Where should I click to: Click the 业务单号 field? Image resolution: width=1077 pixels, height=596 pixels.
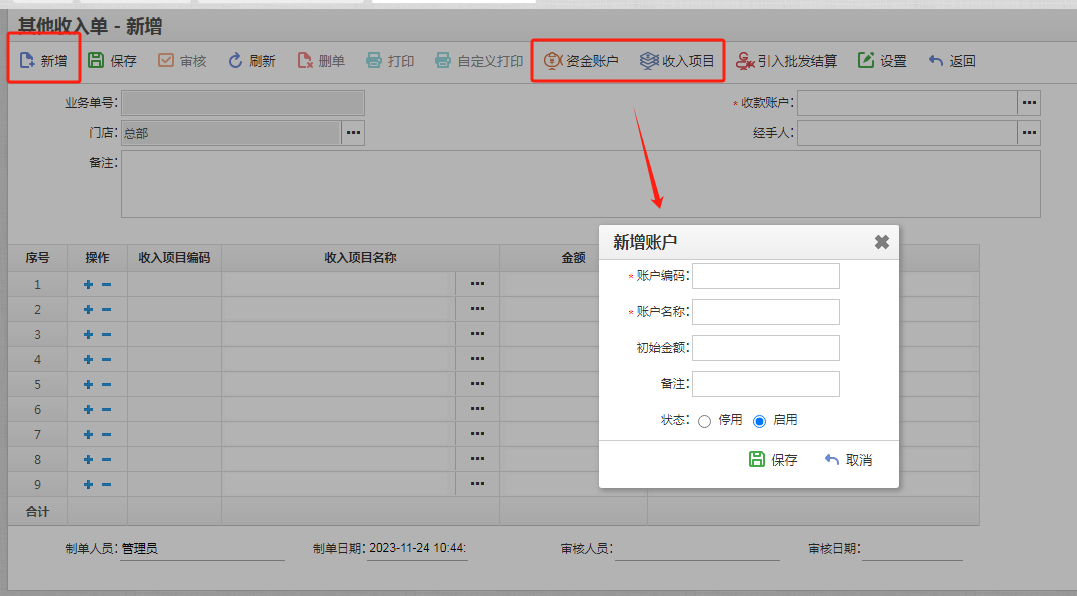pos(243,103)
